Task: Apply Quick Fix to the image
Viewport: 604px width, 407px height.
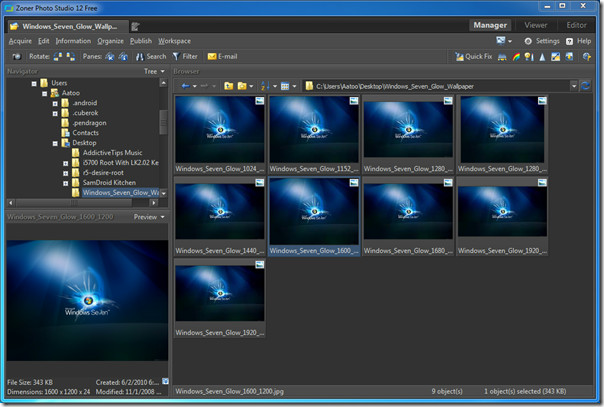Action: [474, 57]
